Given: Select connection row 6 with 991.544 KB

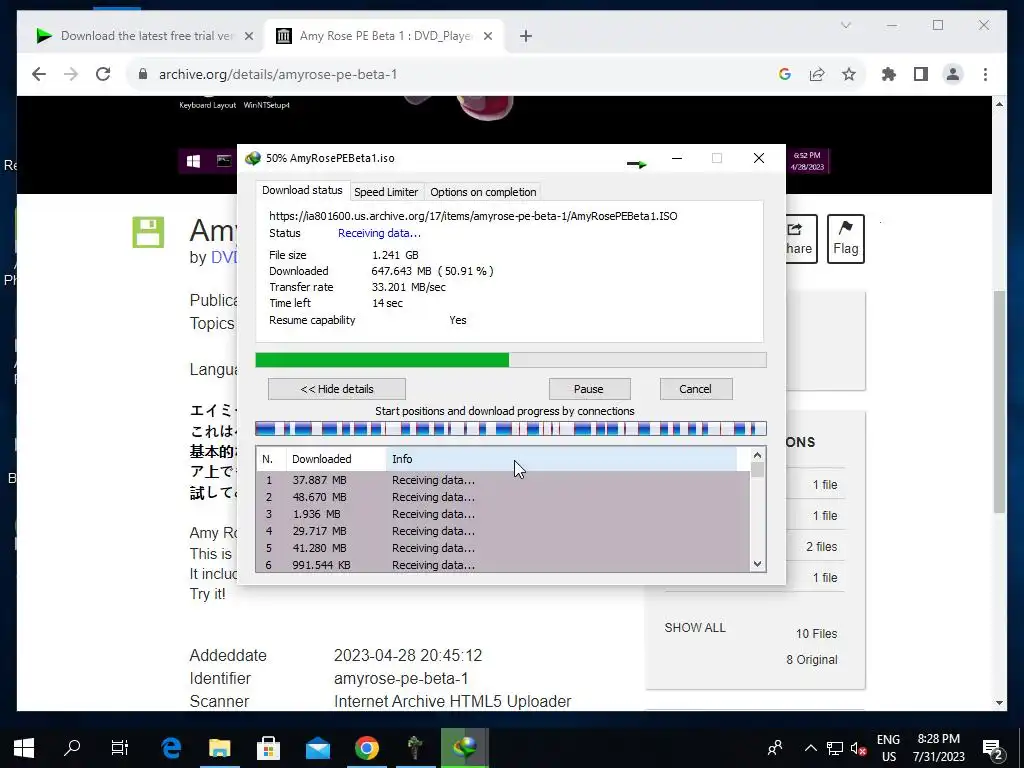Looking at the screenshot, I should 503,564.
